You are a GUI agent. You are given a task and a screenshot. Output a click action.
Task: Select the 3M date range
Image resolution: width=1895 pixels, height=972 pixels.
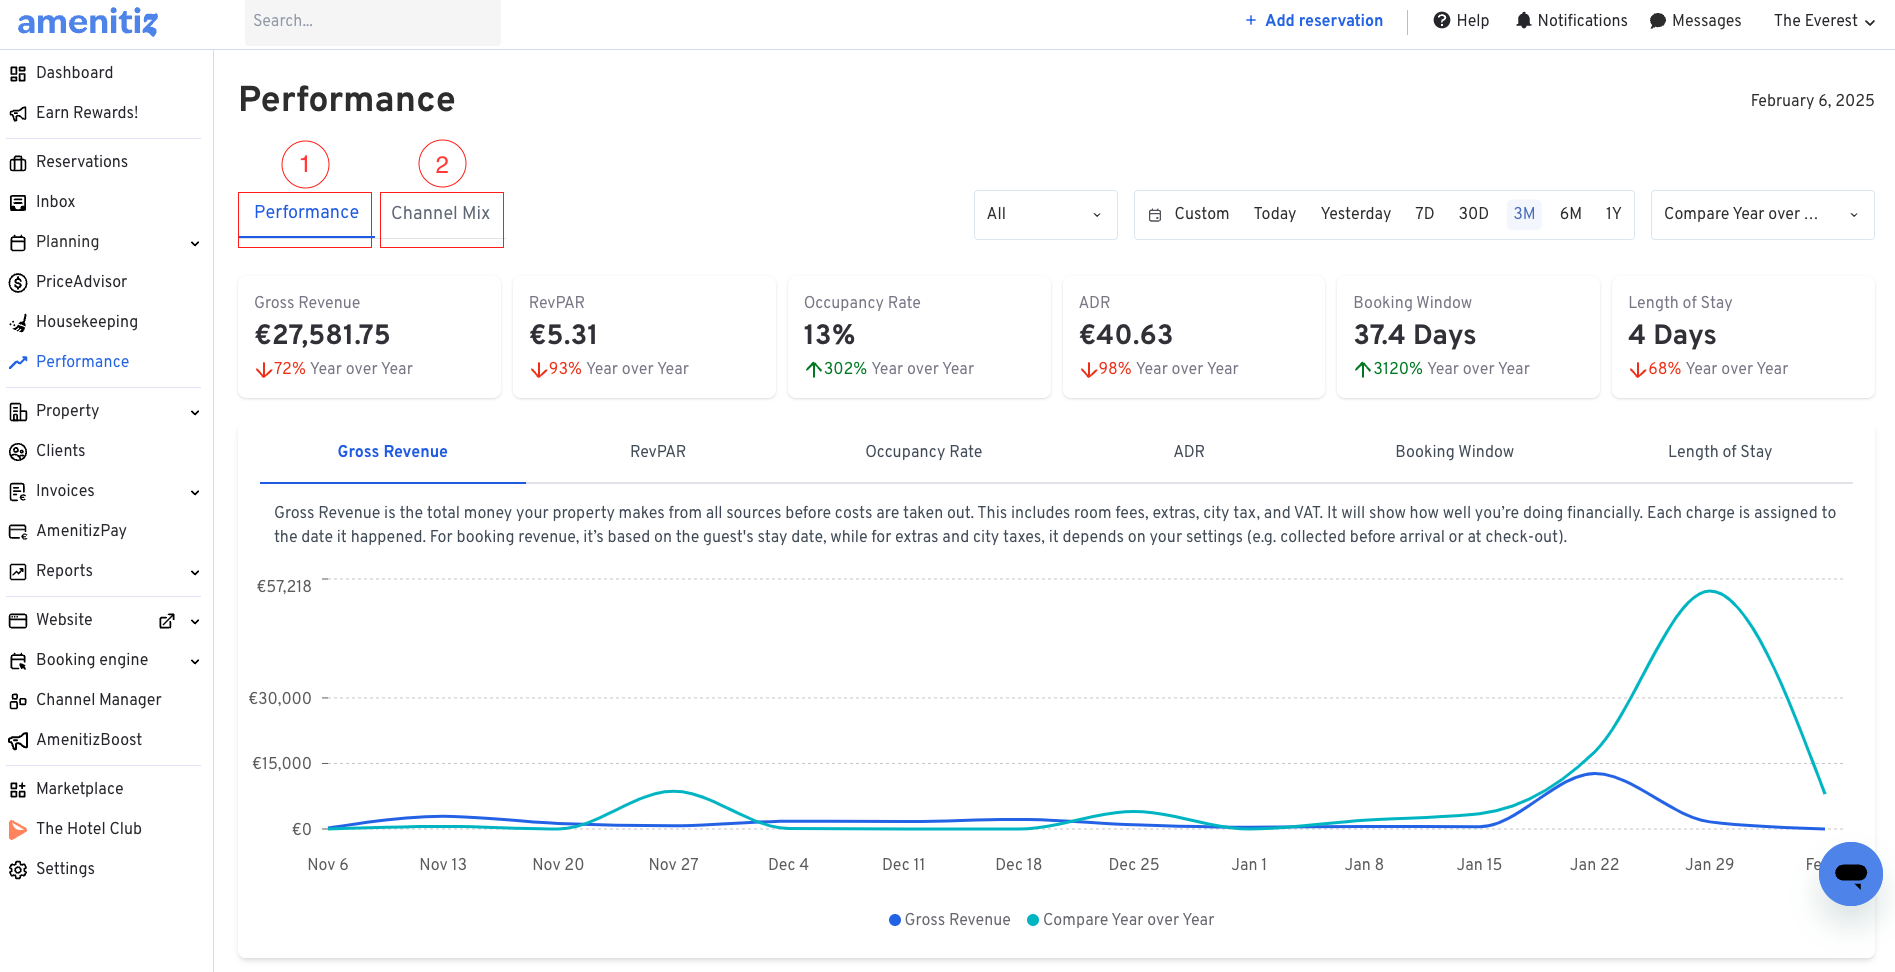[x=1524, y=214]
